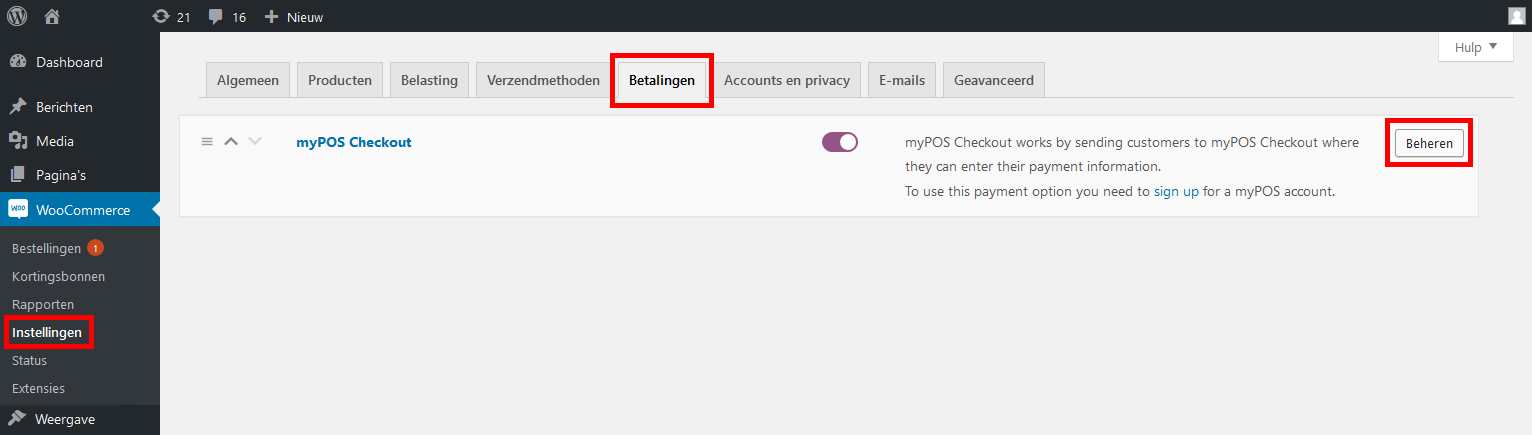
Task: Switch to the Verzendmethoden tab
Action: pyautogui.click(x=543, y=80)
